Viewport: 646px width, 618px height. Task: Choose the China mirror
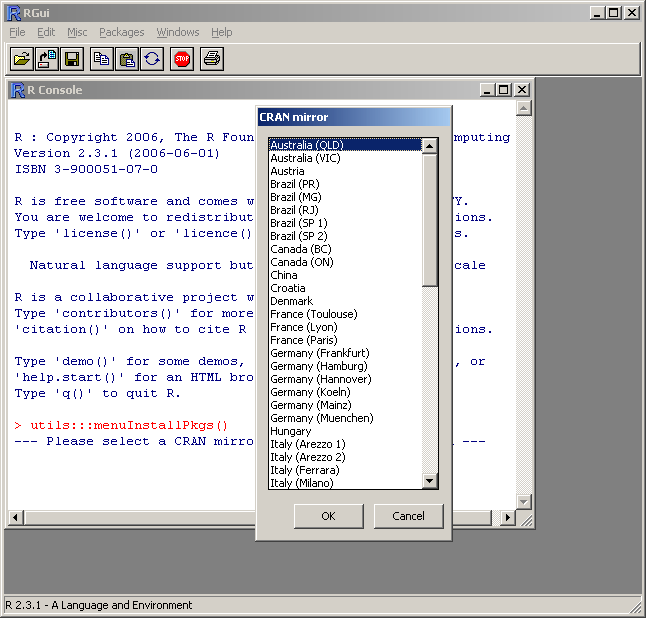coord(345,275)
